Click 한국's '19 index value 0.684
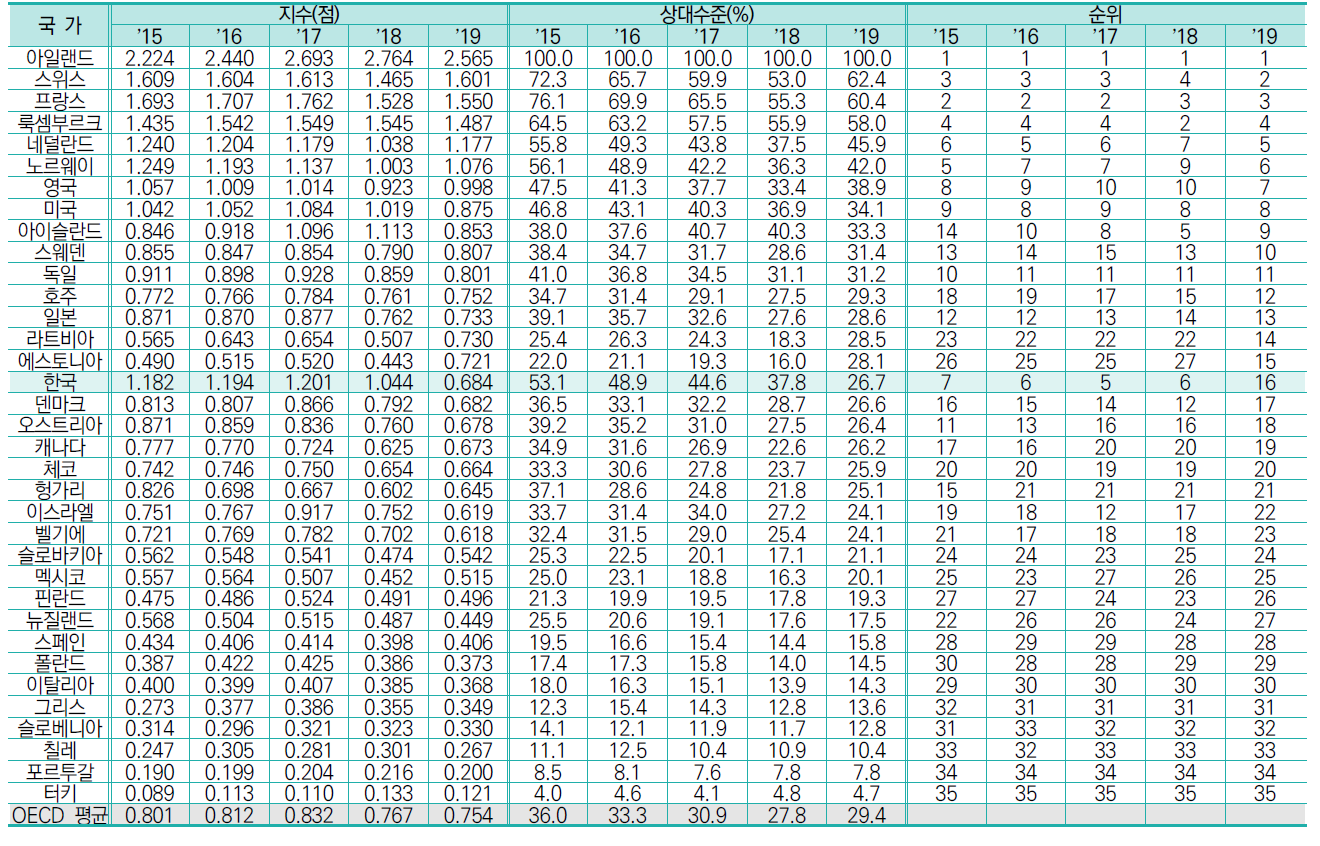This screenshot has height=846, width=1320. click(468, 380)
